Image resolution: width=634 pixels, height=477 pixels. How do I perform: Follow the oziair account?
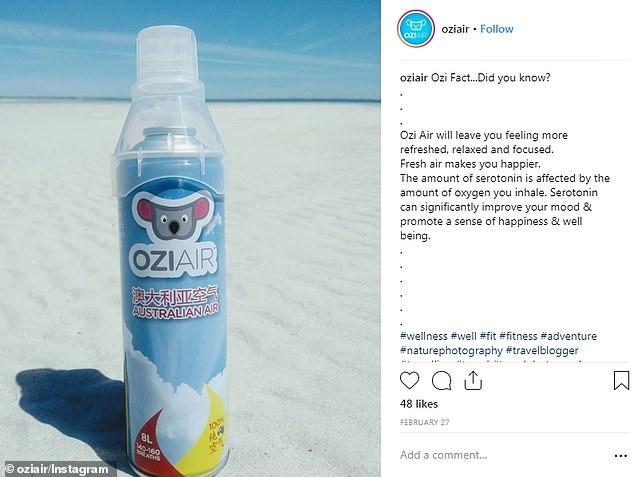tap(497, 29)
